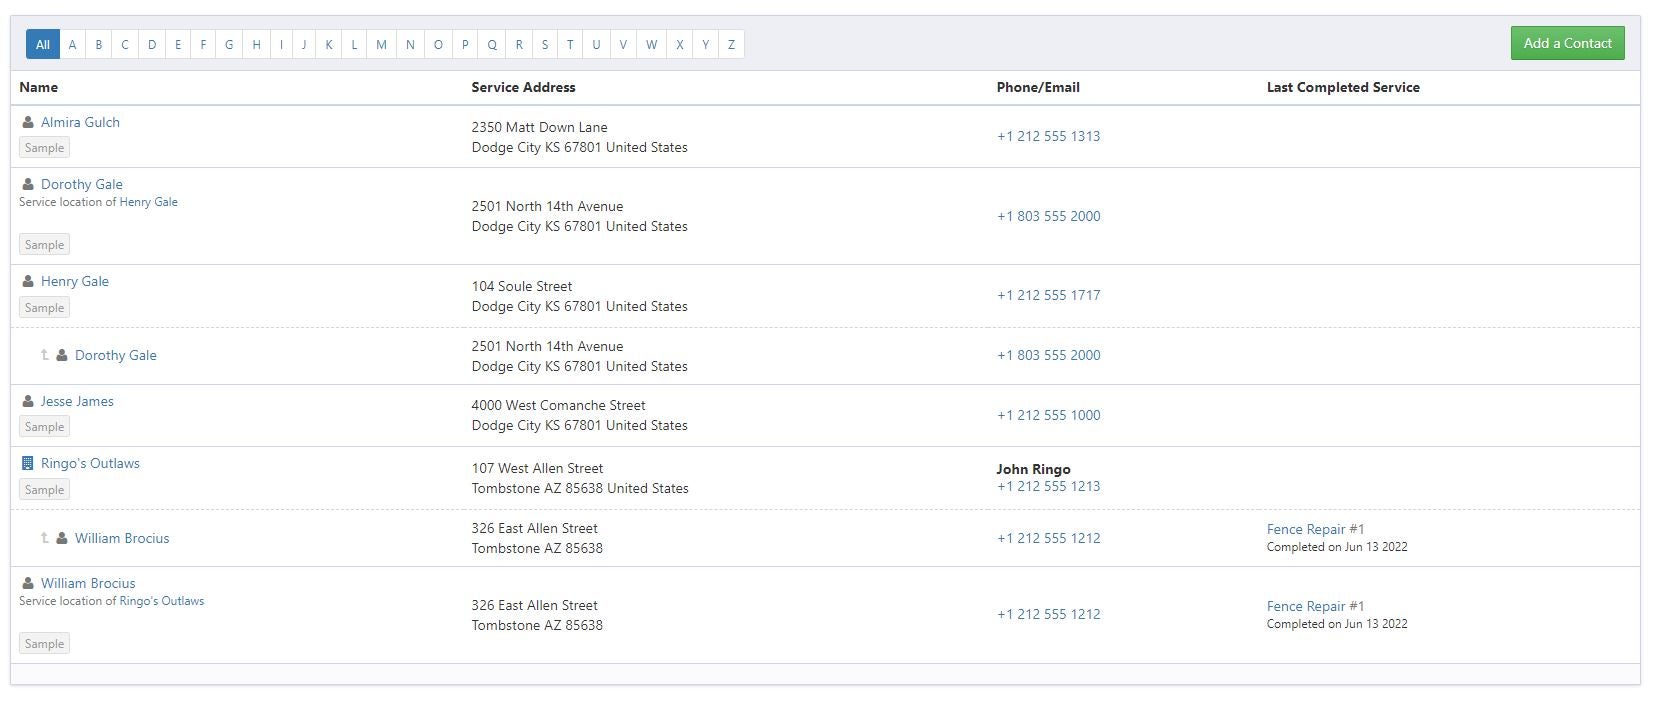
Task: Open the Henry Gale contact heading link
Action: click(x=75, y=281)
